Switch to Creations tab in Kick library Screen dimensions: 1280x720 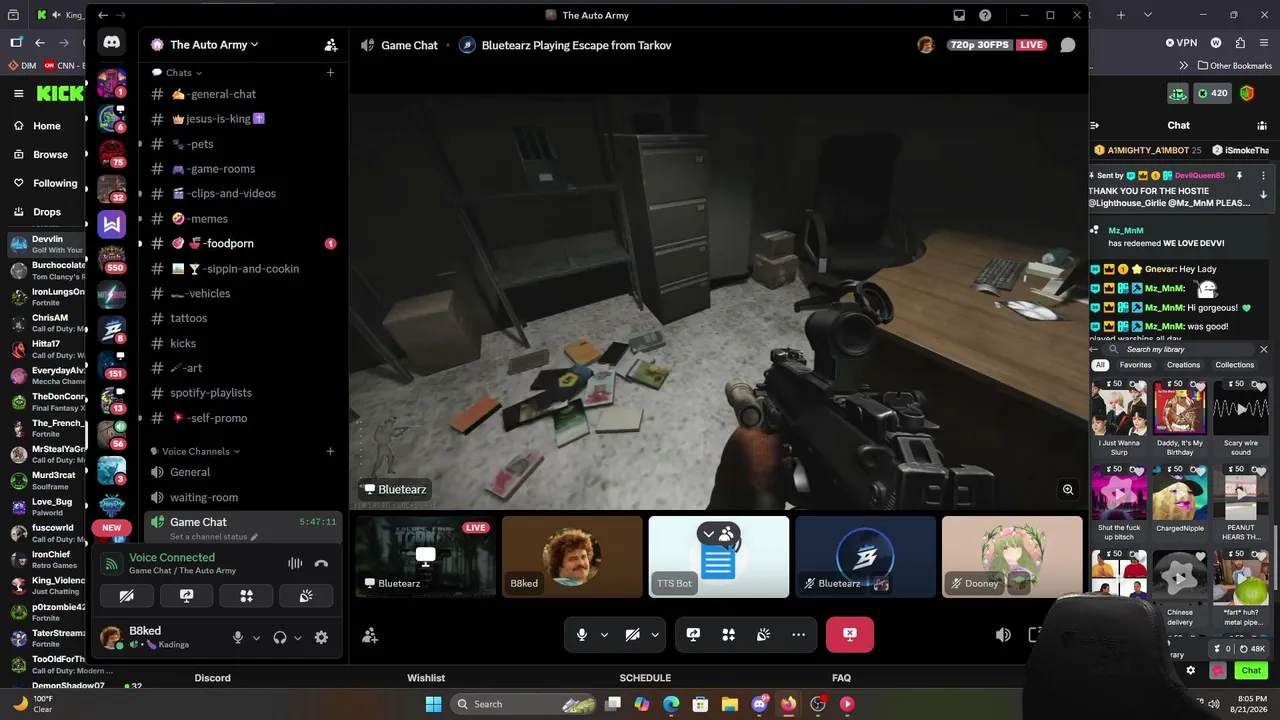(x=1183, y=365)
